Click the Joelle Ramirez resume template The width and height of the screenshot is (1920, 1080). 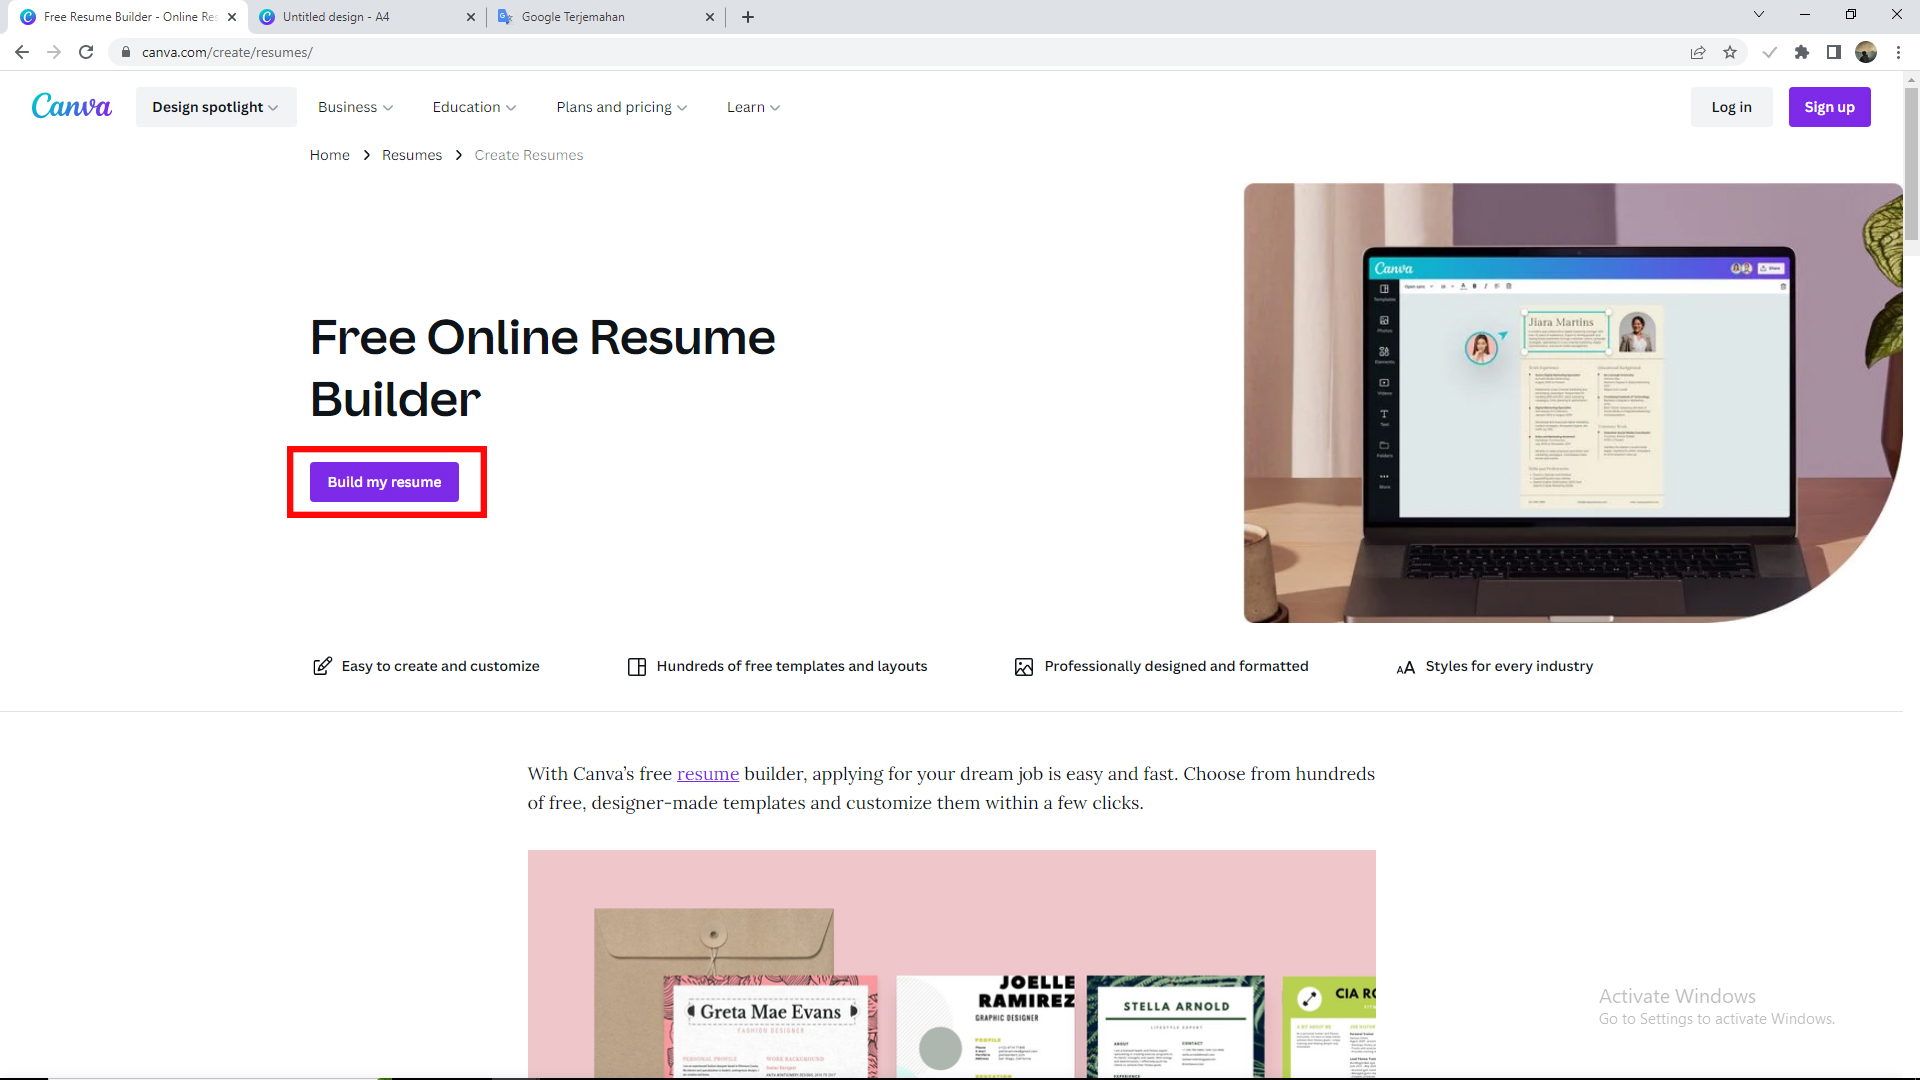tap(985, 1026)
